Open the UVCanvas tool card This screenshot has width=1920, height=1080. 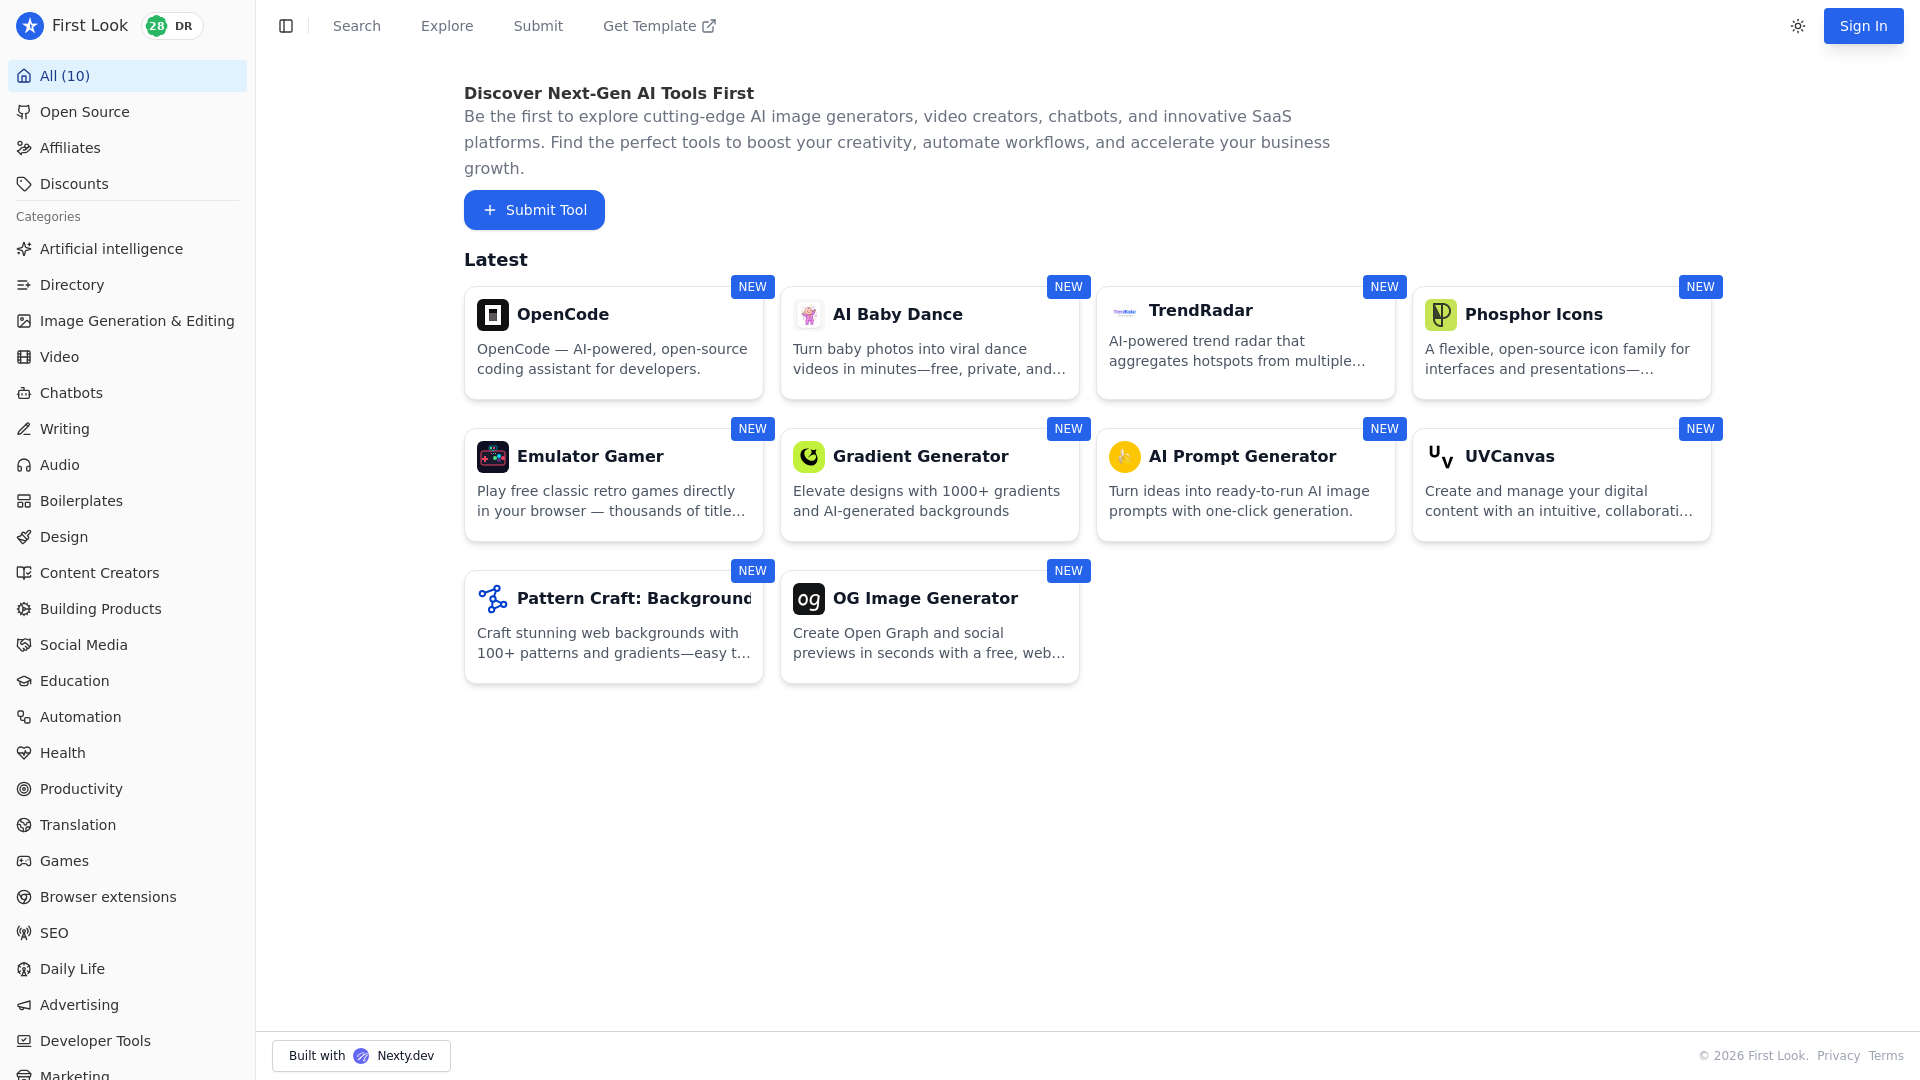point(1561,485)
